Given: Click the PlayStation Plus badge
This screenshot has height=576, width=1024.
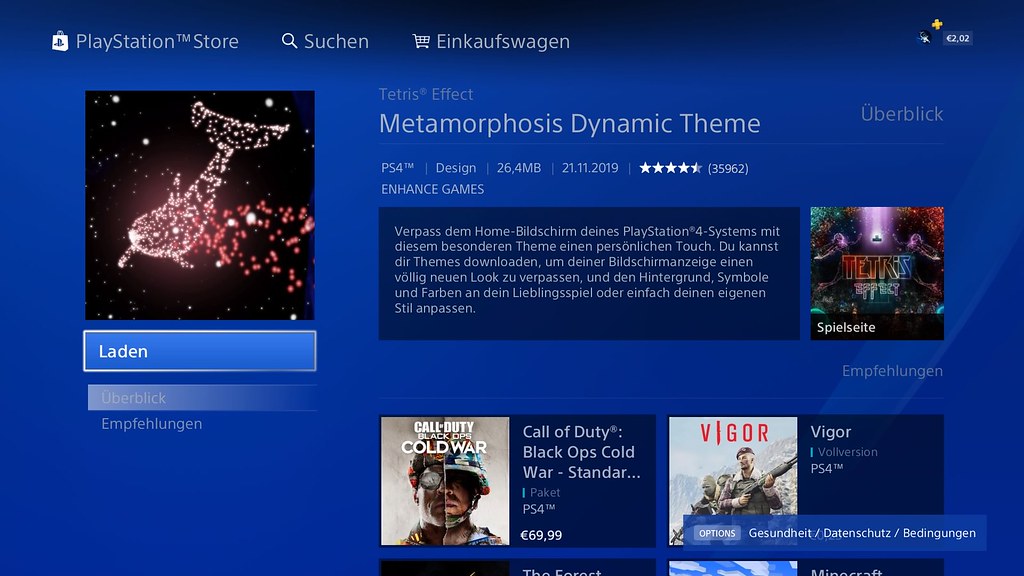Looking at the screenshot, I should coord(937,24).
